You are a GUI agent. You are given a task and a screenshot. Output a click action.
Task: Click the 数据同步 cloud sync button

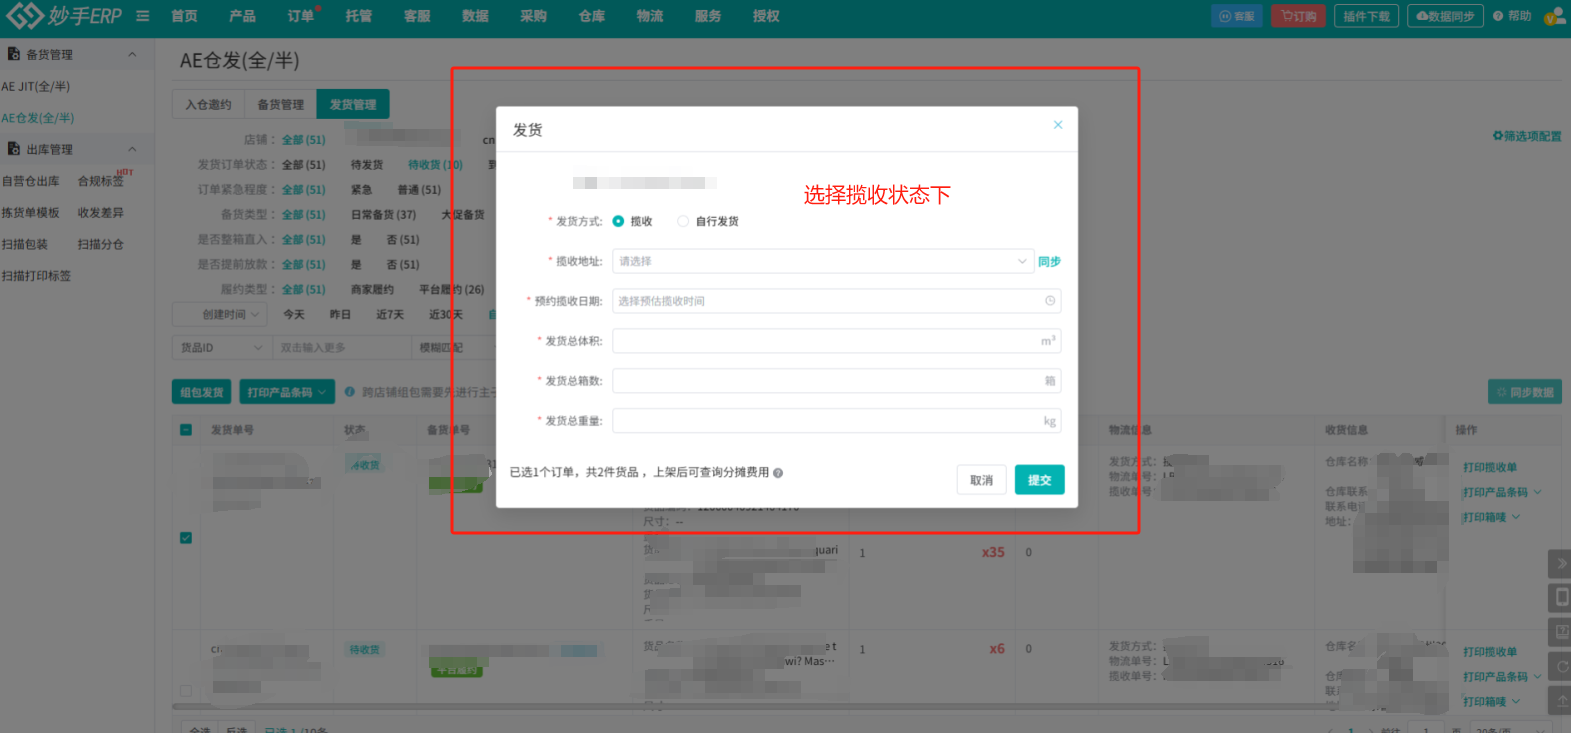click(1445, 16)
